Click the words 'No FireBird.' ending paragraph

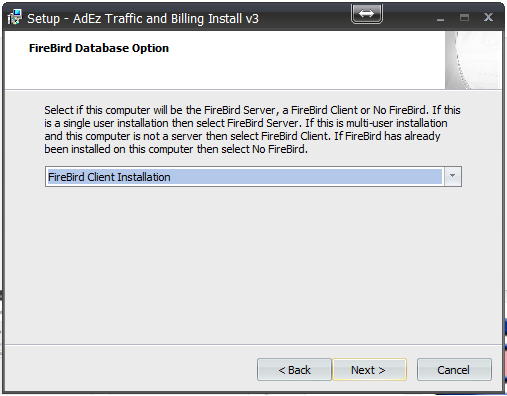click(280, 149)
